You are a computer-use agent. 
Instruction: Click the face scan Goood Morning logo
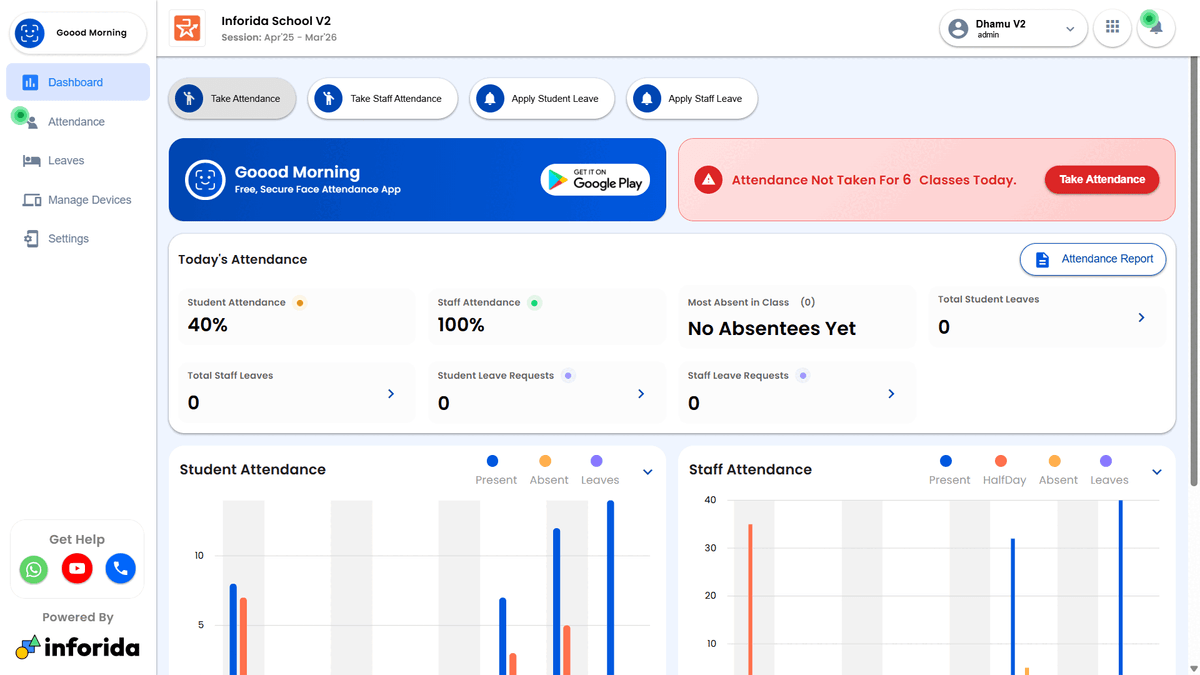[30, 33]
